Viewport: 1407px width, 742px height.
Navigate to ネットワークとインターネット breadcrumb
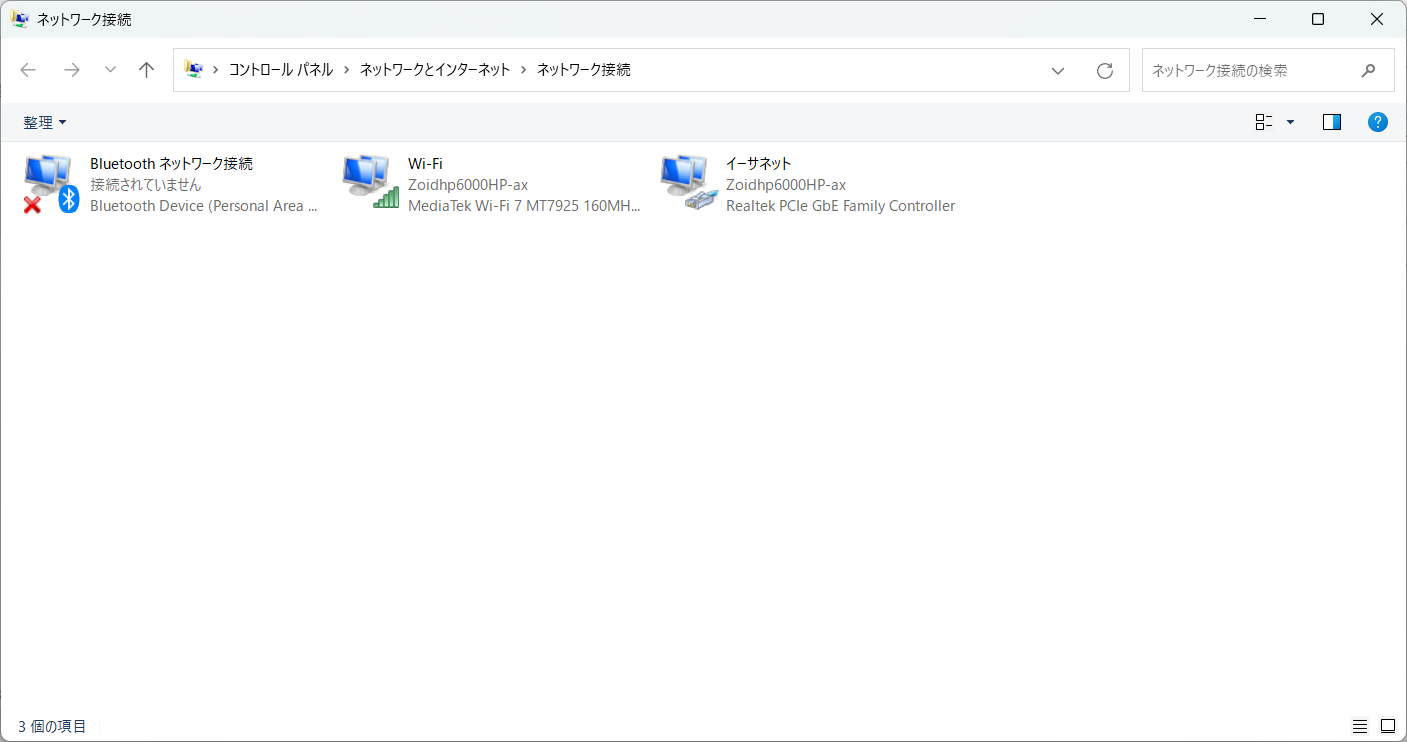(435, 70)
